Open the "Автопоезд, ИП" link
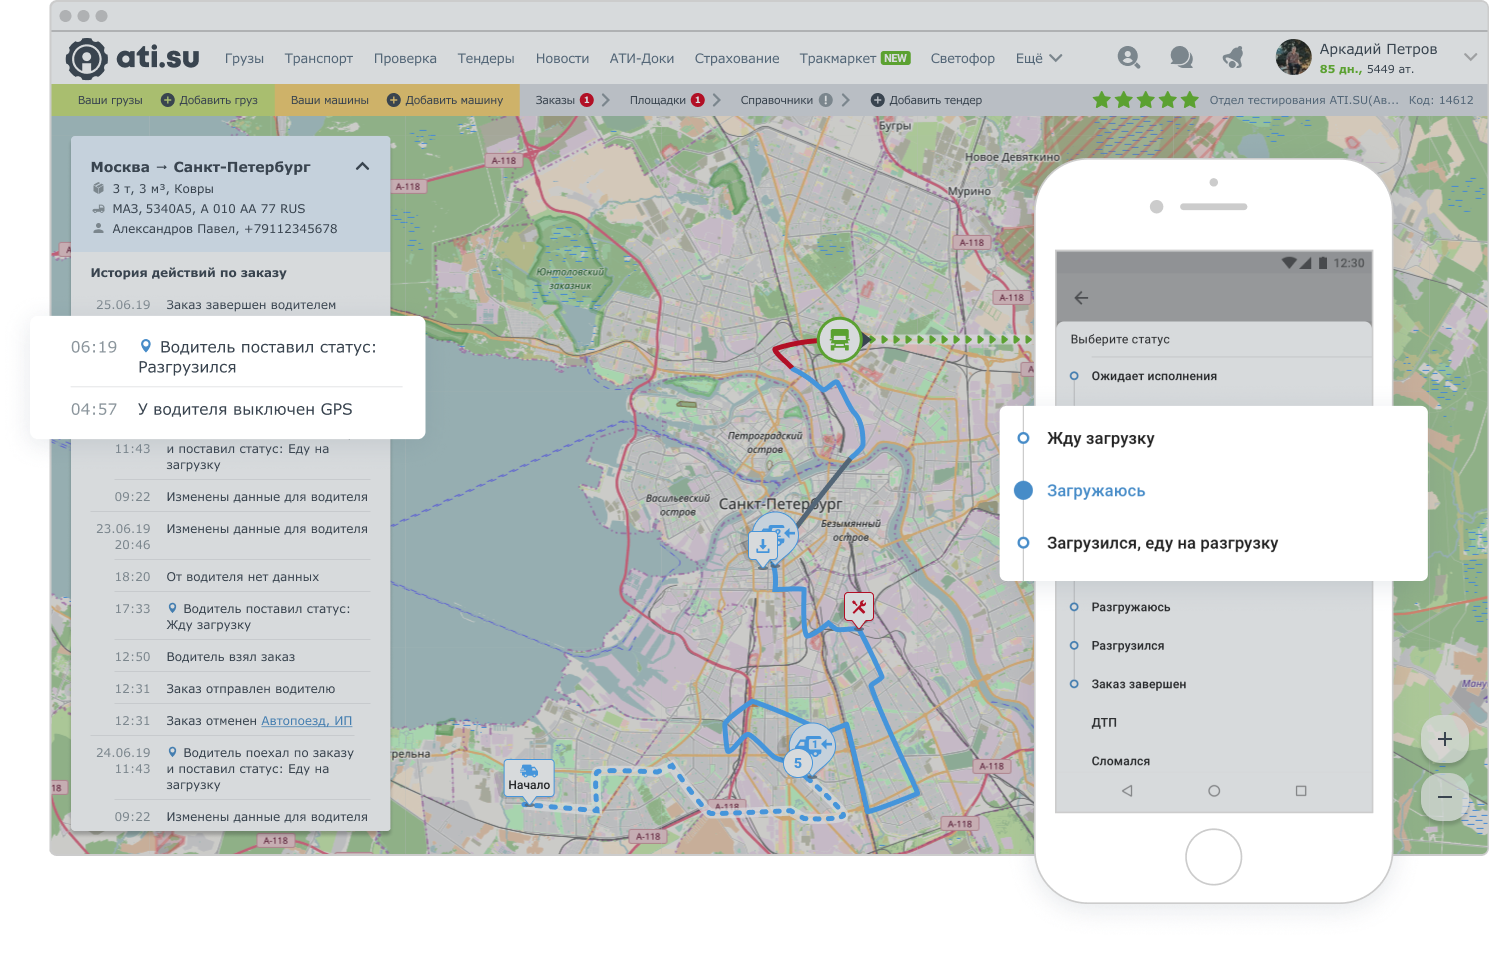The image size is (1490, 962). tap(306, 721)
